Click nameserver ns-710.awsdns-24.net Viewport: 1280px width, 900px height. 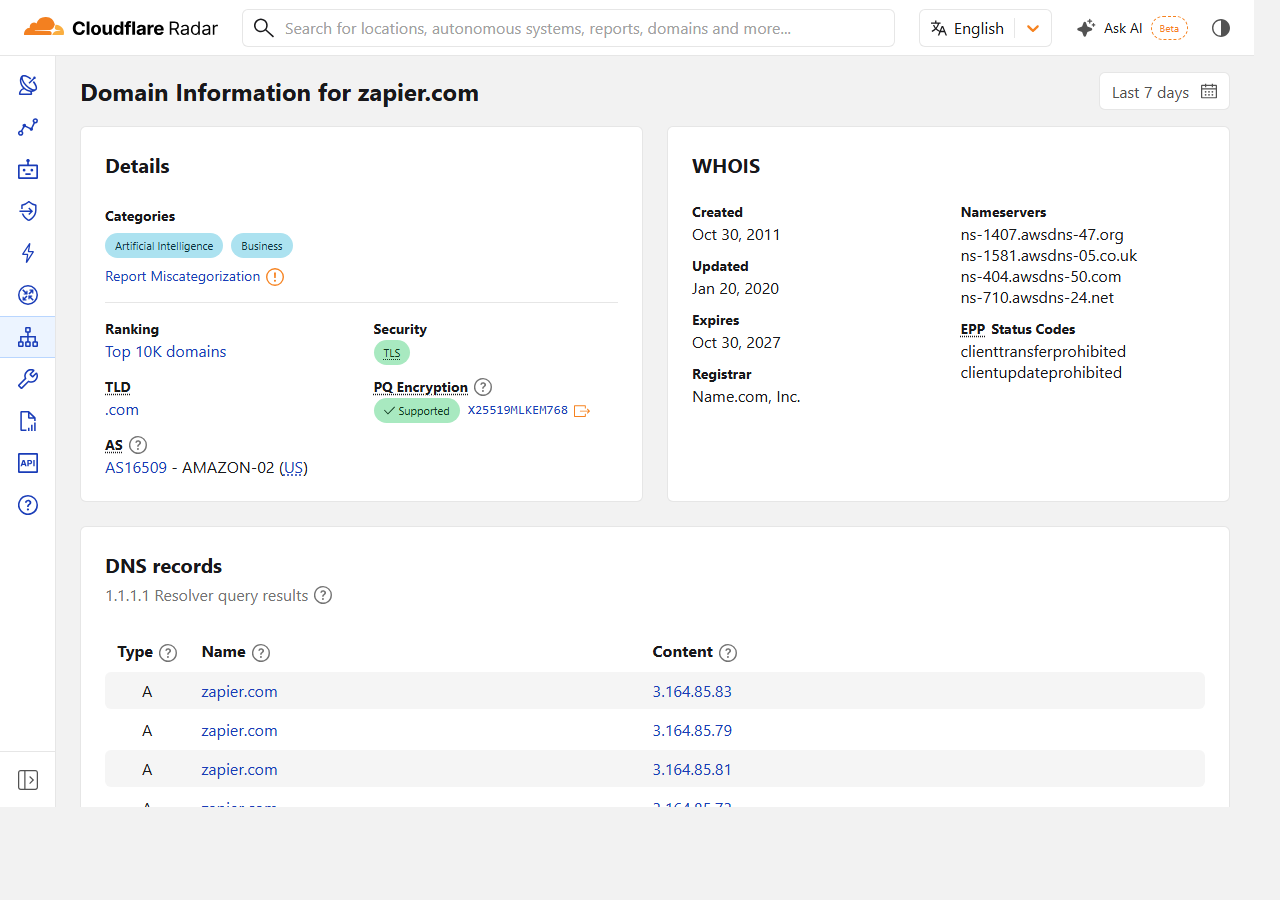click(x=1037, y=298)
